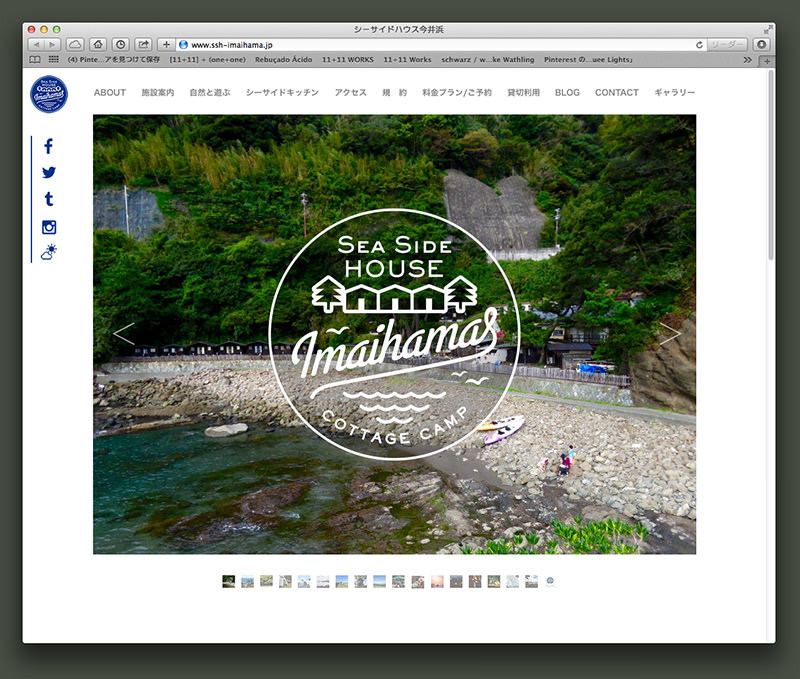Screen dimensions: 800x679
Task: Open the アクセス menu item
Action: pyautogui.click(x=351, y=92)
